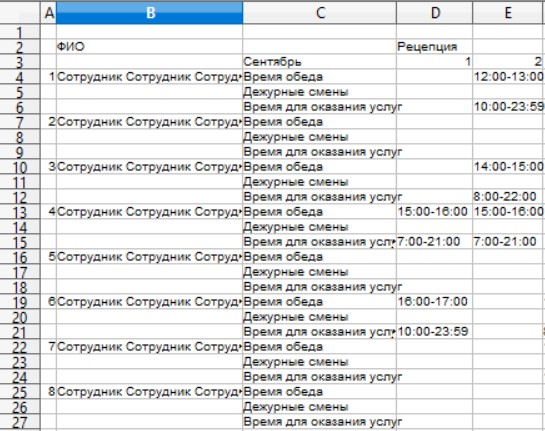Select row 7 header
Image resolution: width=545 pixels, height=431 pixels.
click(20, 121)
